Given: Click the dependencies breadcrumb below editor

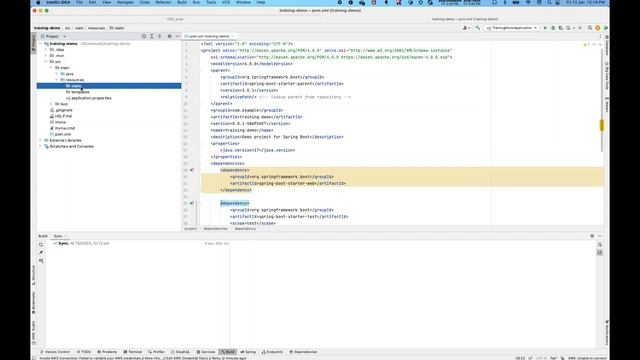Looking at the screenshot, I should pyautogui.click(x=216, y=229).
